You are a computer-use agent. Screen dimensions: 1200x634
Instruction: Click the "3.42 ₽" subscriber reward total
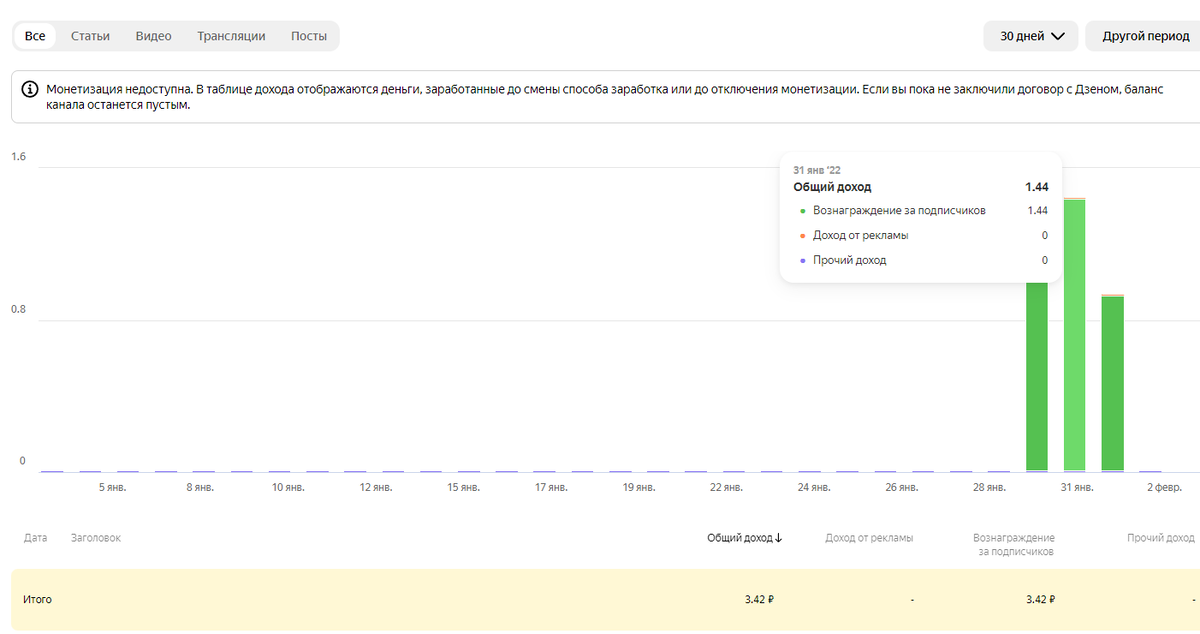tap(1041, 600)
